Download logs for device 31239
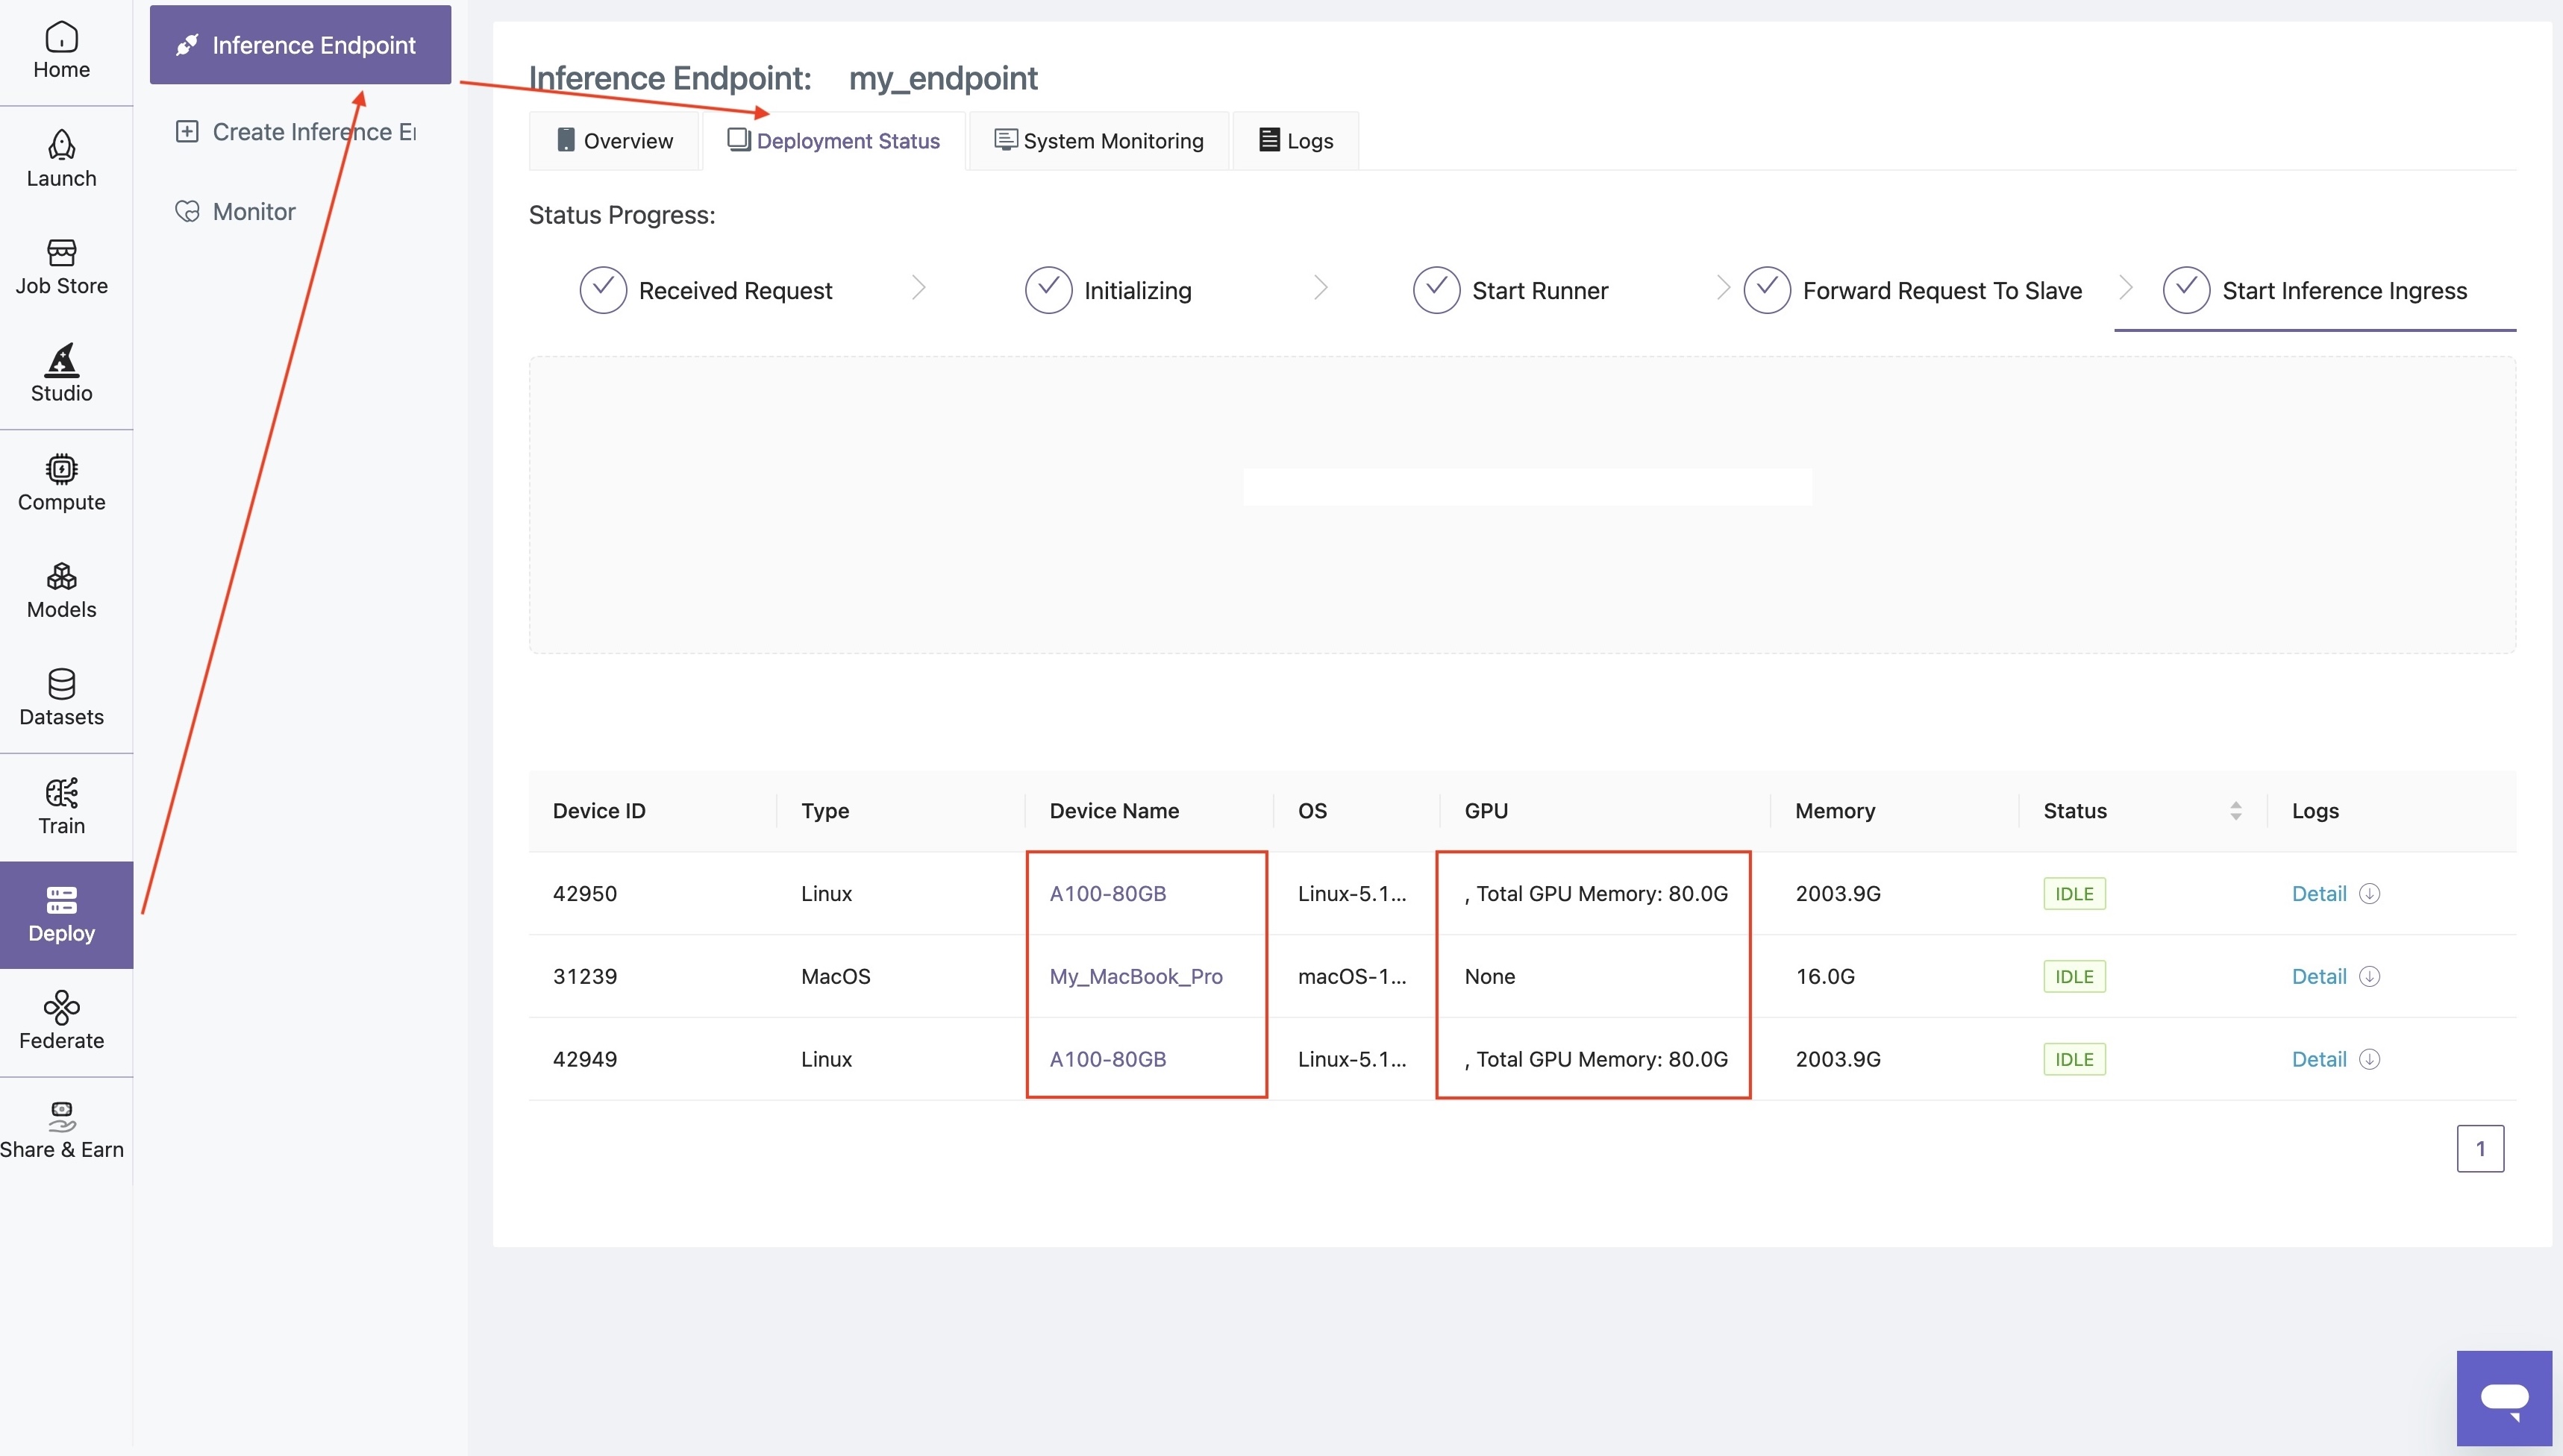Screen dimensions: 2563x1456 [2369, 976]
